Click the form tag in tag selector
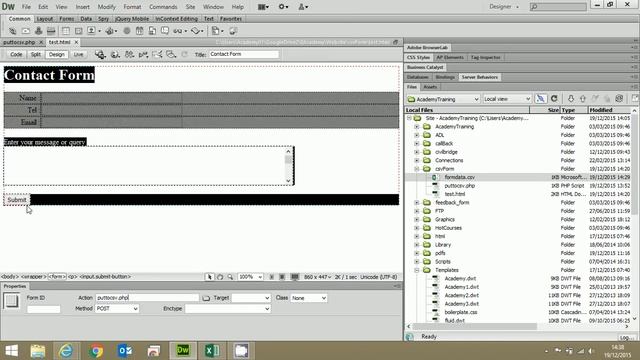Image resolution: width=640 pixels, height=360 pixels. click(57, 277)
